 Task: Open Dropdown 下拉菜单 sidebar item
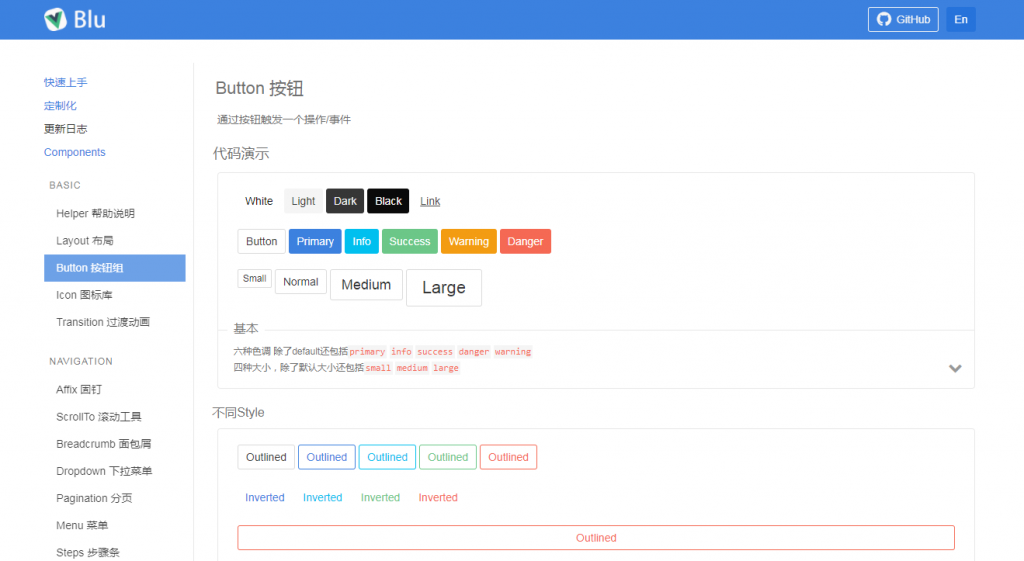(x=104, y=471)
